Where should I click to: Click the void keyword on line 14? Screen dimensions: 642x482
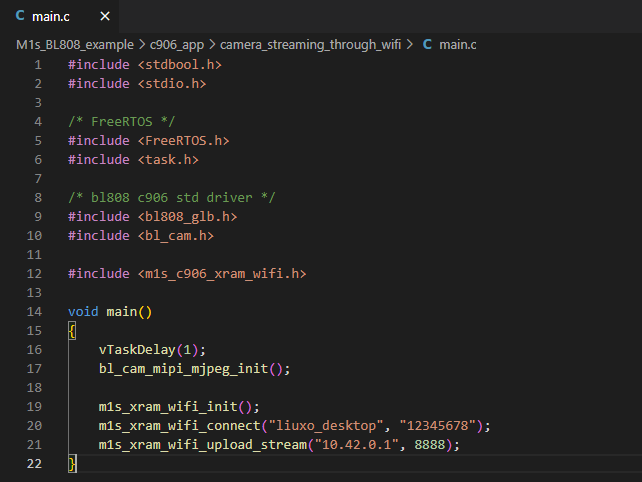pos(83,312)
